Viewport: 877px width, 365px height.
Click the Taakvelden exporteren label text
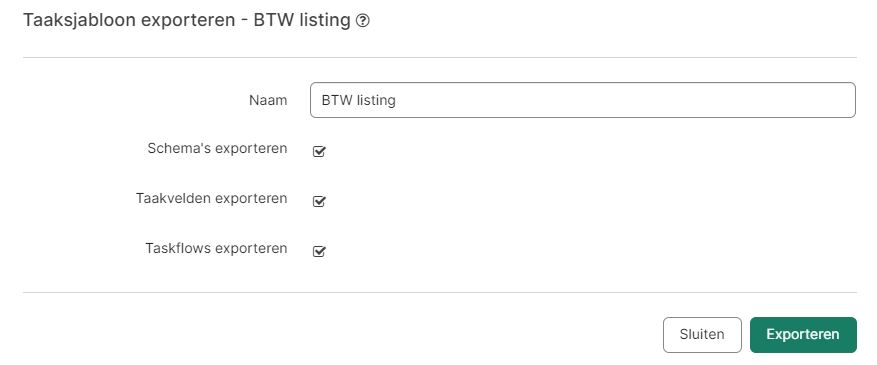(x=211, y=198)
